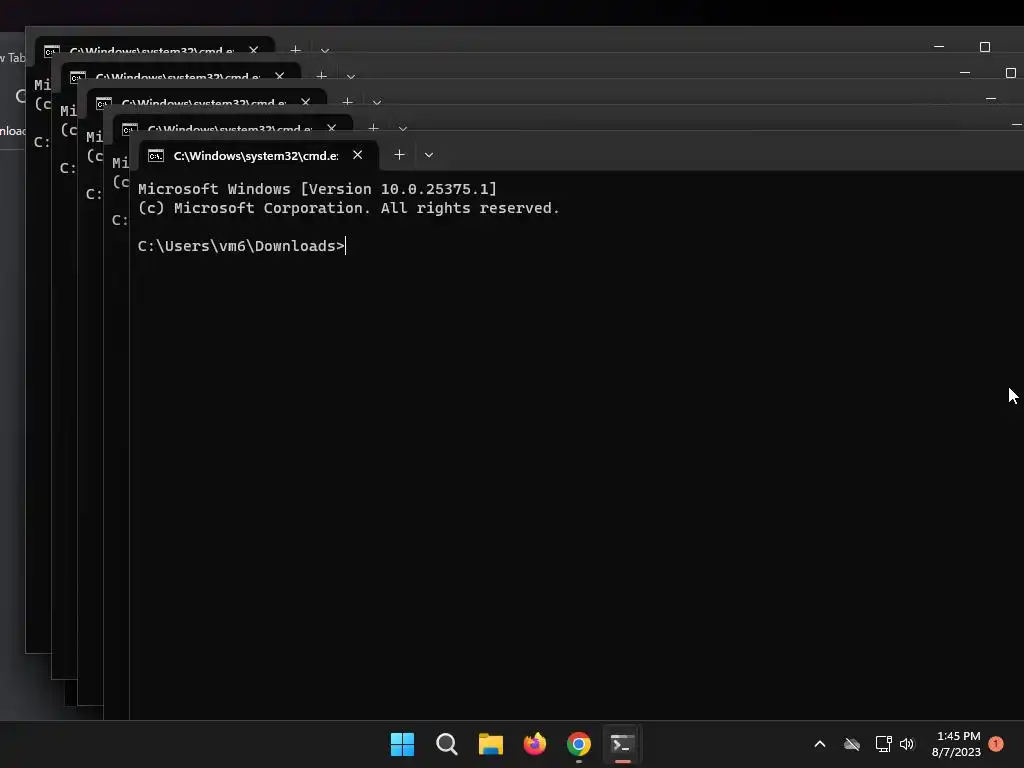Close the tab of the rearmost Terminal window

click(253, 50)
